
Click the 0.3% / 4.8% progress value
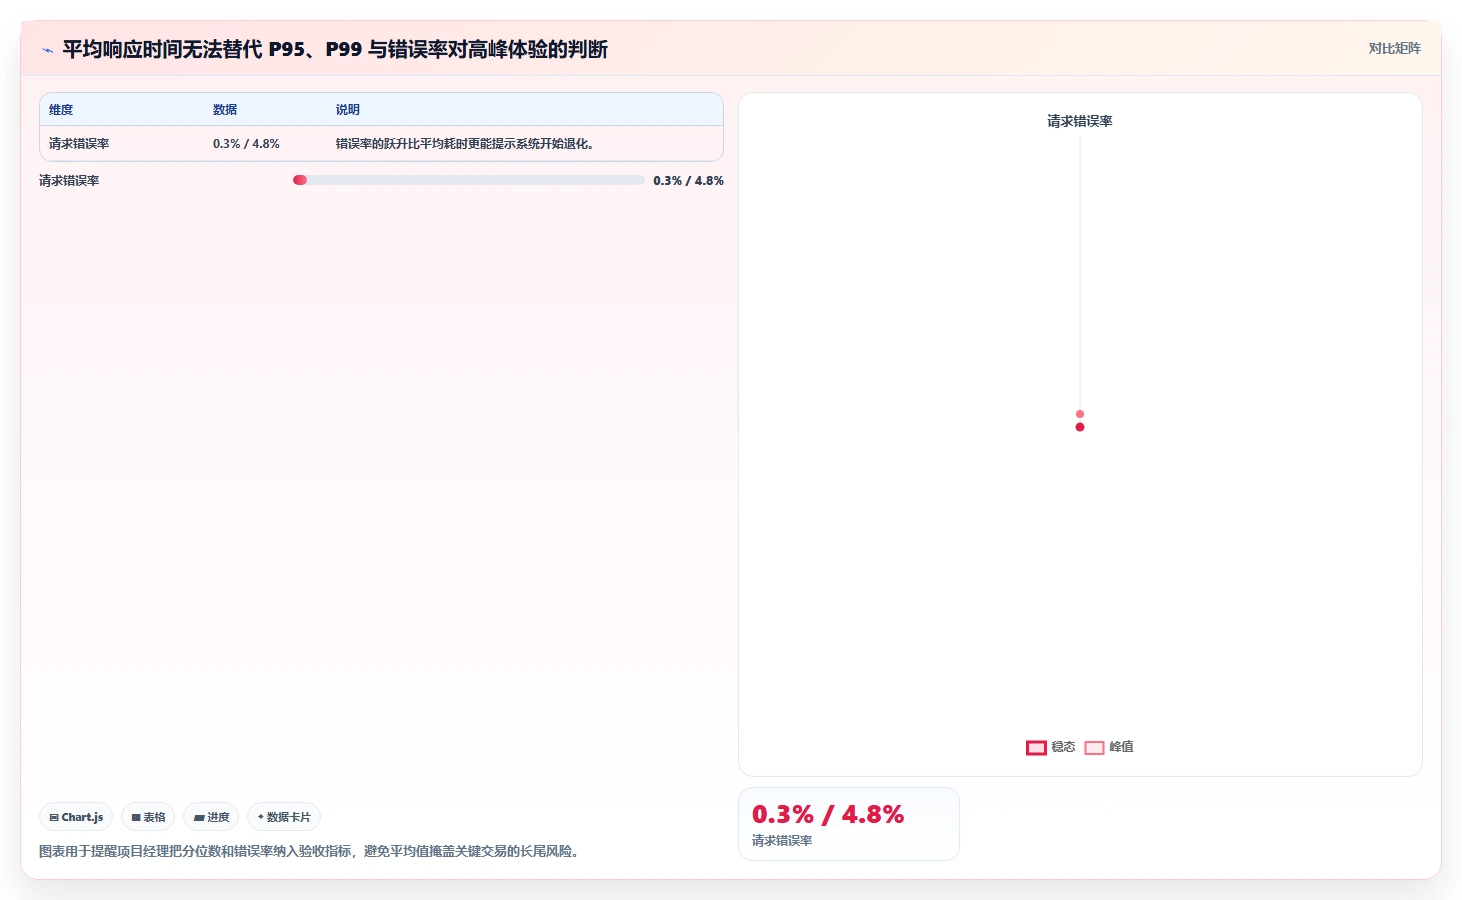tap(688, 181)
